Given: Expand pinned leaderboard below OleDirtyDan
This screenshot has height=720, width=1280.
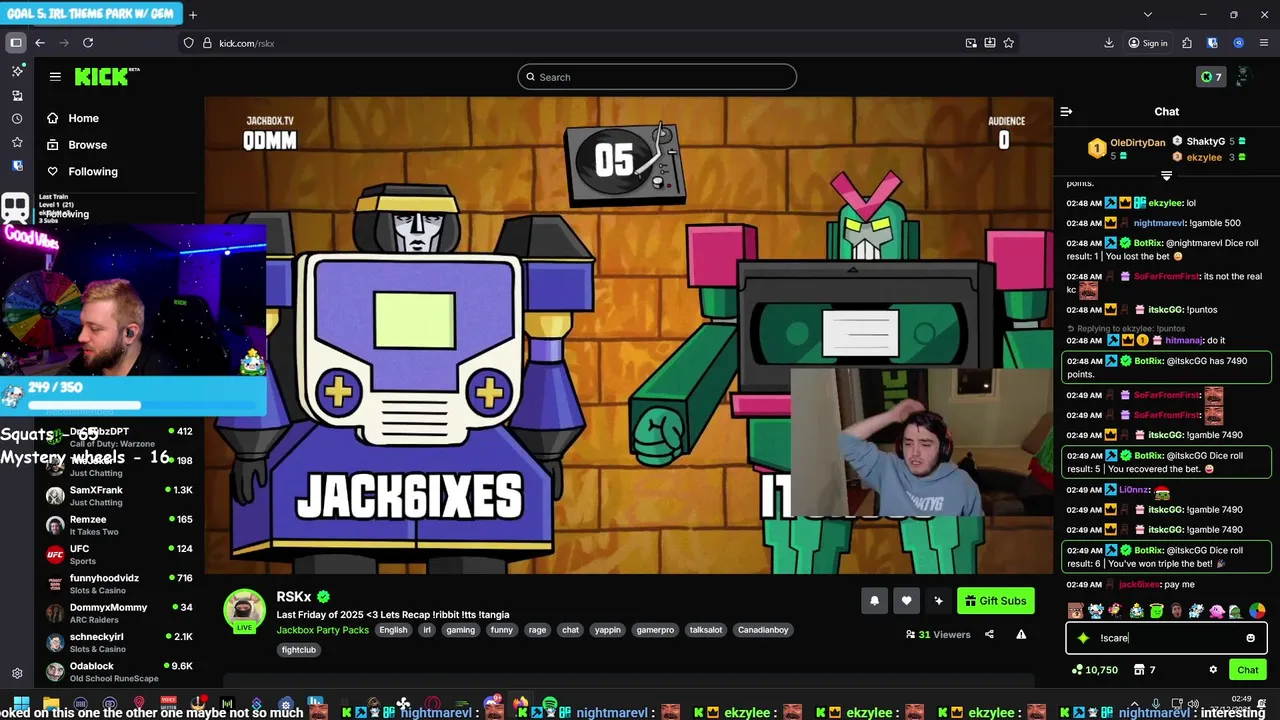Looking at the screenshot, I should click(1166, 175).
